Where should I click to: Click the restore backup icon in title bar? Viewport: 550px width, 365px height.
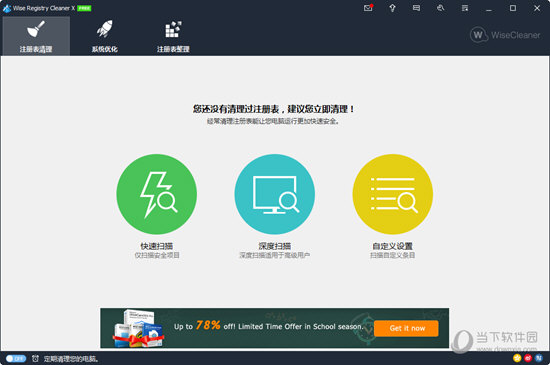[x=441, y=8]
